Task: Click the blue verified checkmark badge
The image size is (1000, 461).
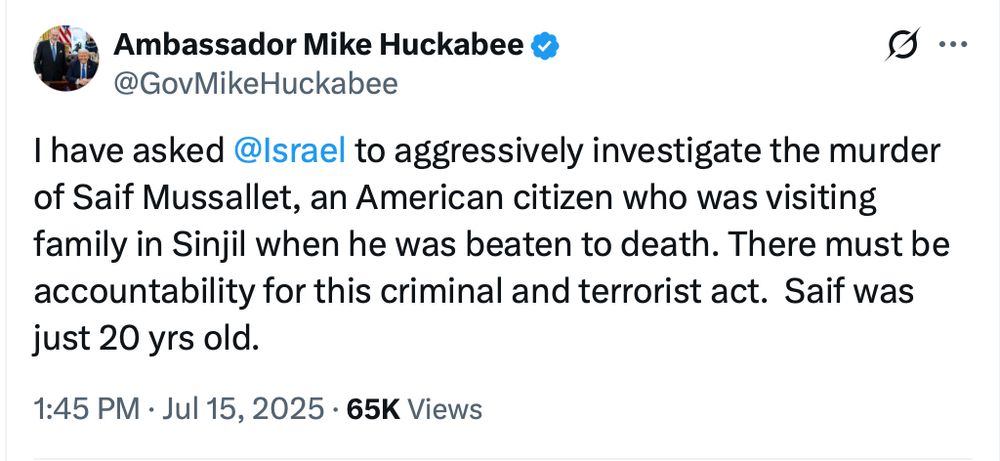Action: (546, 45)
